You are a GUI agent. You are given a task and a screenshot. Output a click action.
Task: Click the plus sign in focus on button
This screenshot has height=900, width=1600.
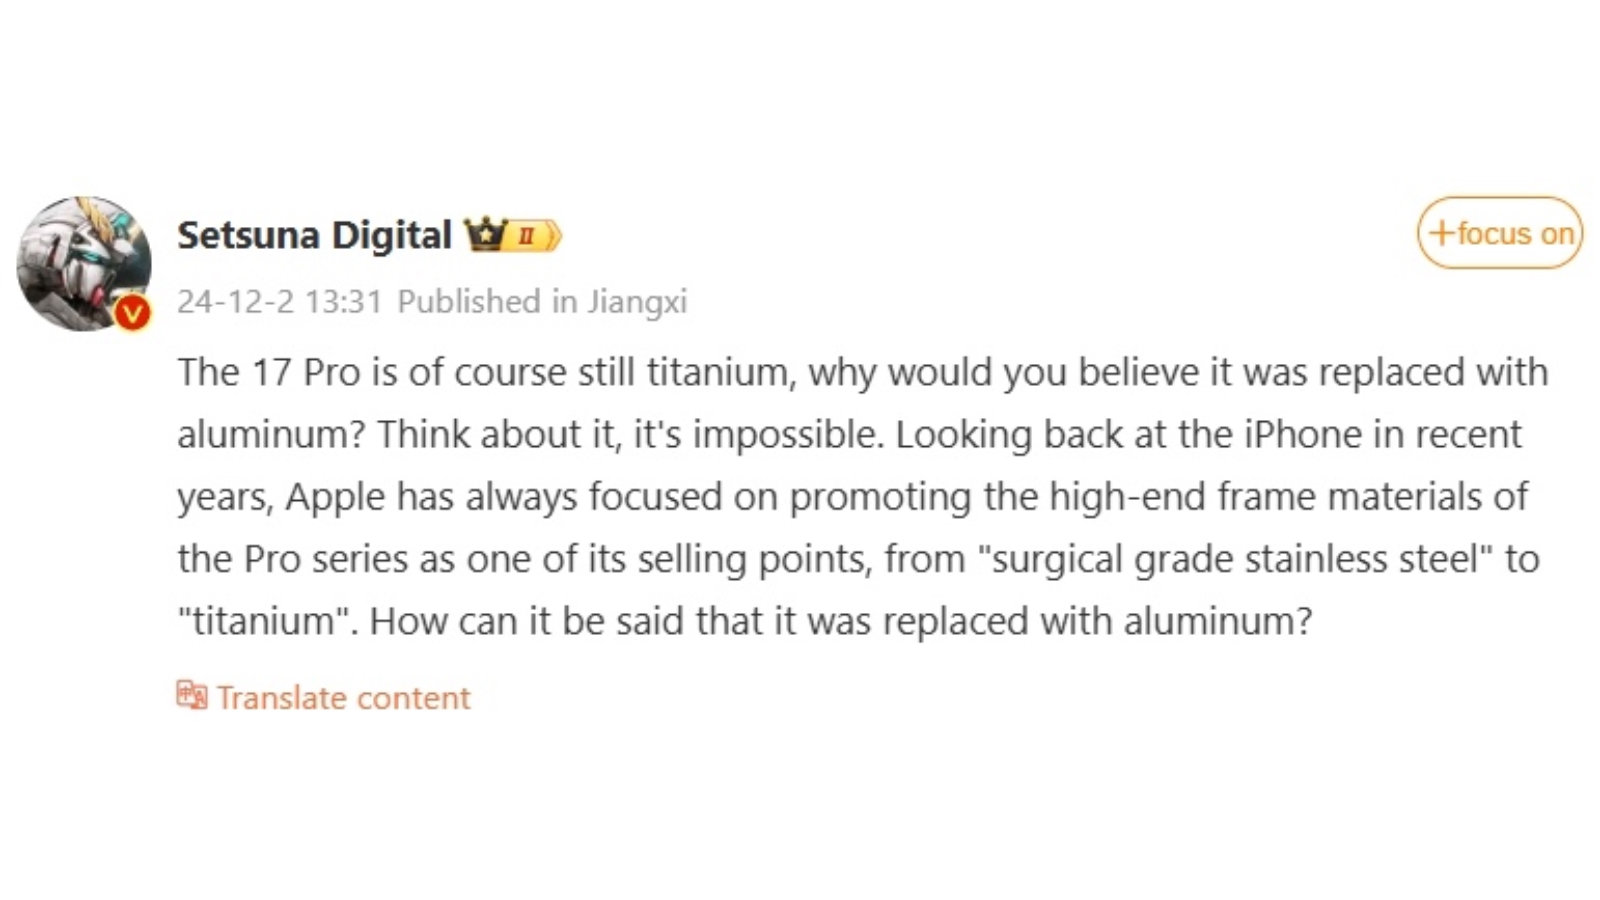tap(1441, 233)
